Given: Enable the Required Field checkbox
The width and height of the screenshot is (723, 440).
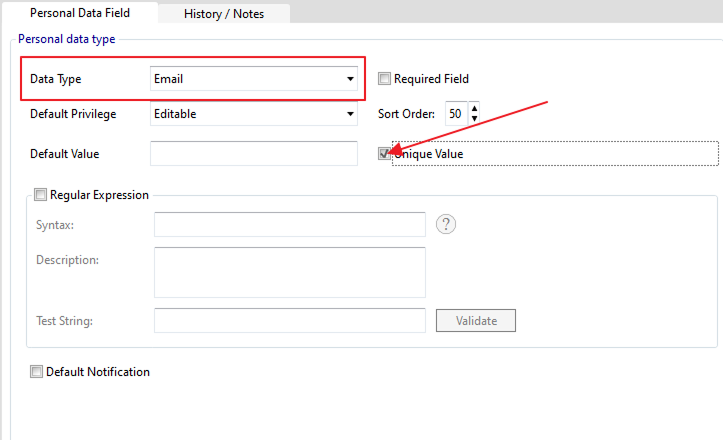Looking at the screenshot, I should pos(384,79).
